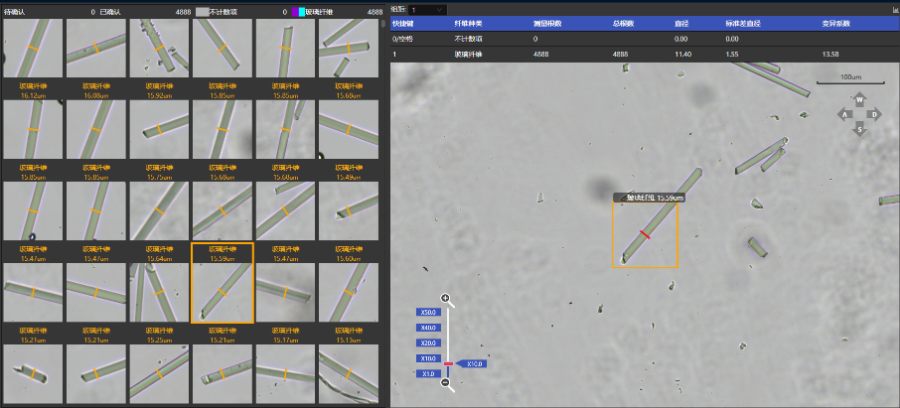
Task: Click the 15.59um fiber label tag in view
Action: [649, 197]
